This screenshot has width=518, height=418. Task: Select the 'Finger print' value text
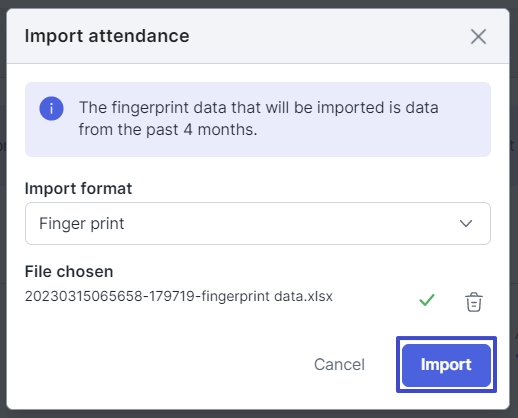pos(82,223)
